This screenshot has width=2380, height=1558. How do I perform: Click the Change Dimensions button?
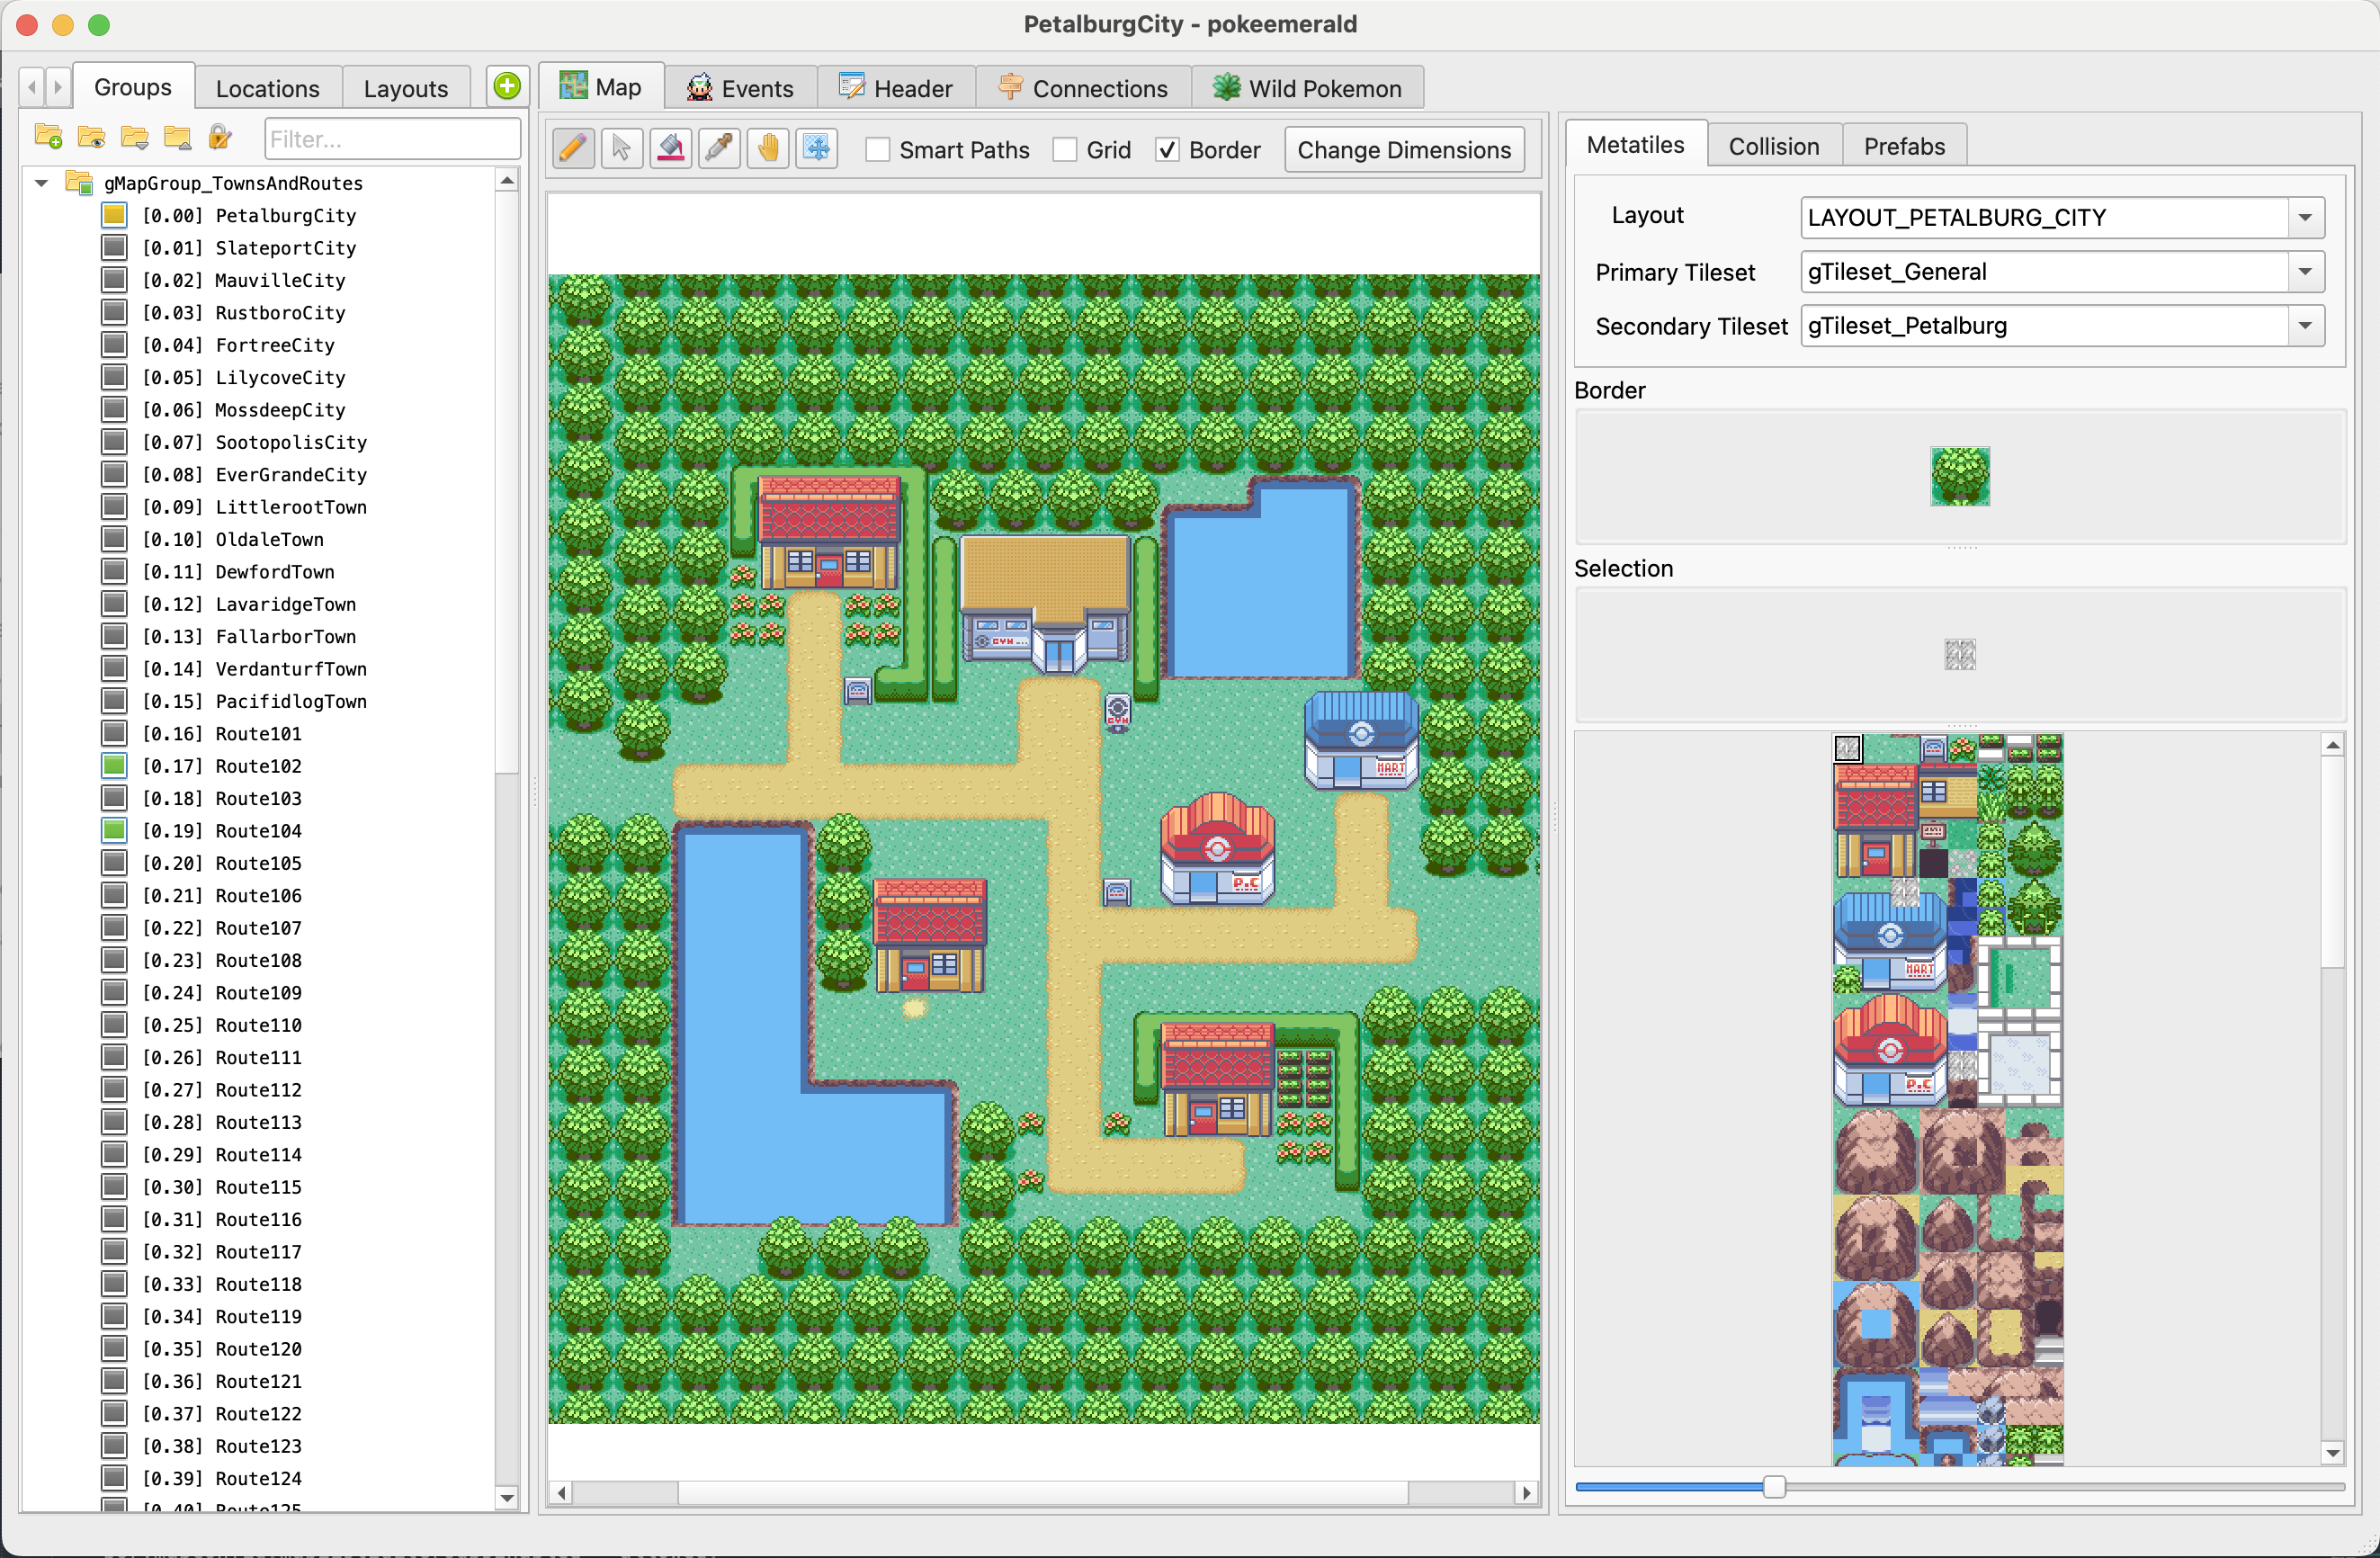(x=1404, y=149)
